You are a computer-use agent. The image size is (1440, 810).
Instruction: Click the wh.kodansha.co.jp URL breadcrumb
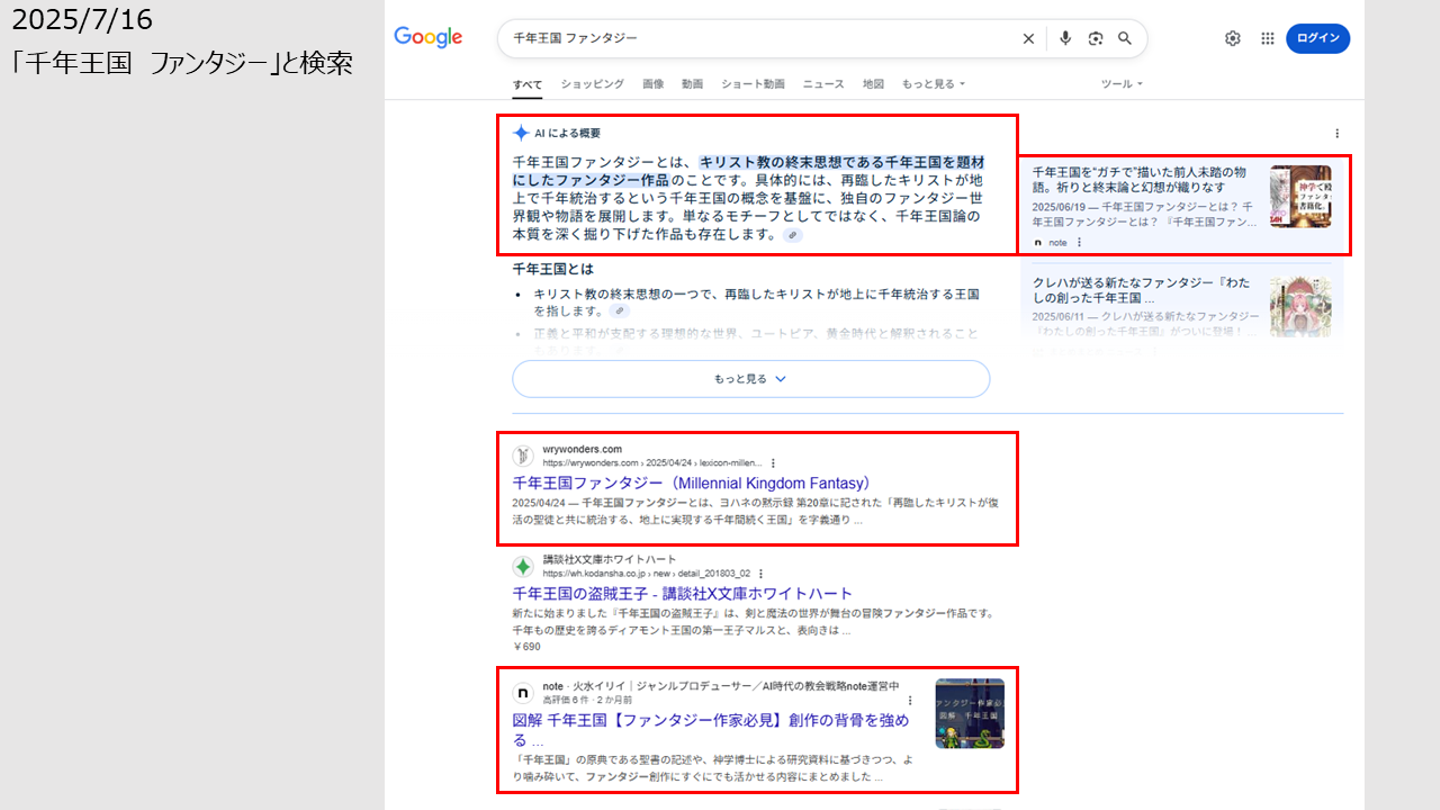(x=646, y=573)
